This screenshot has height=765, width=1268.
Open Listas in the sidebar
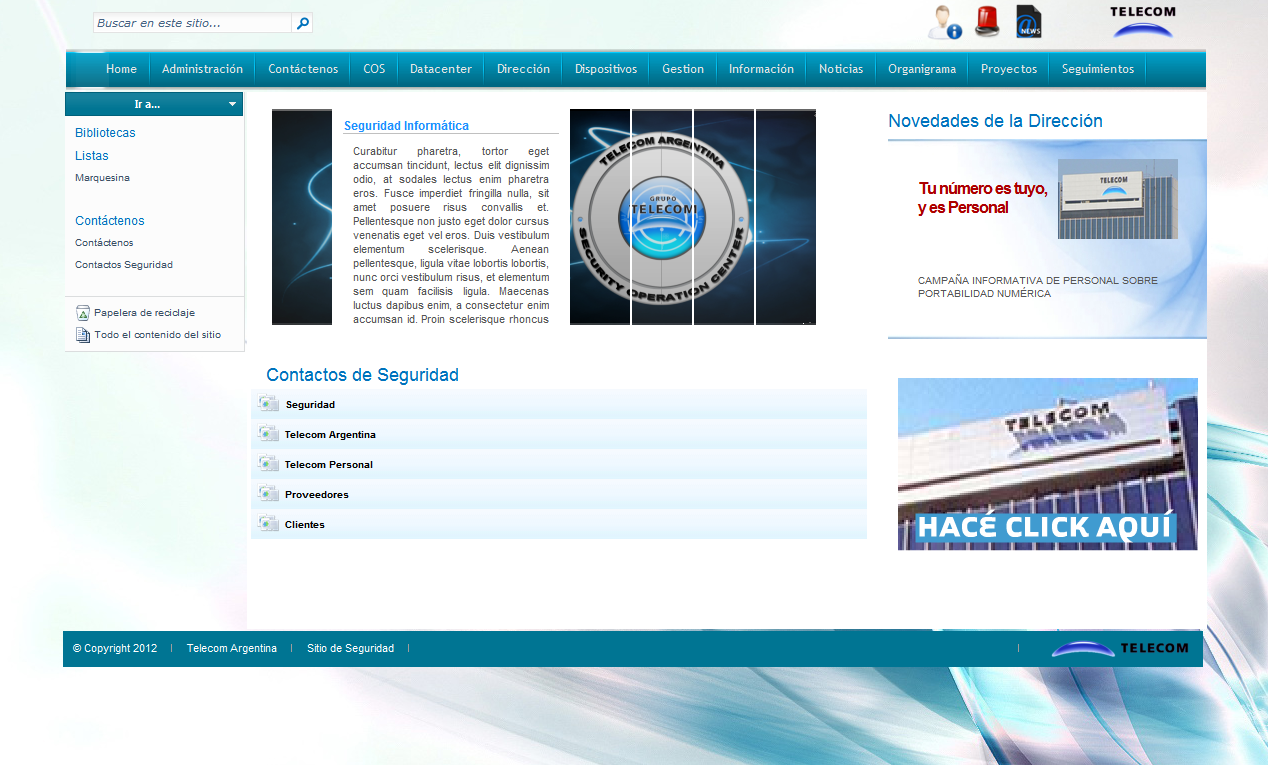point(92,156)
